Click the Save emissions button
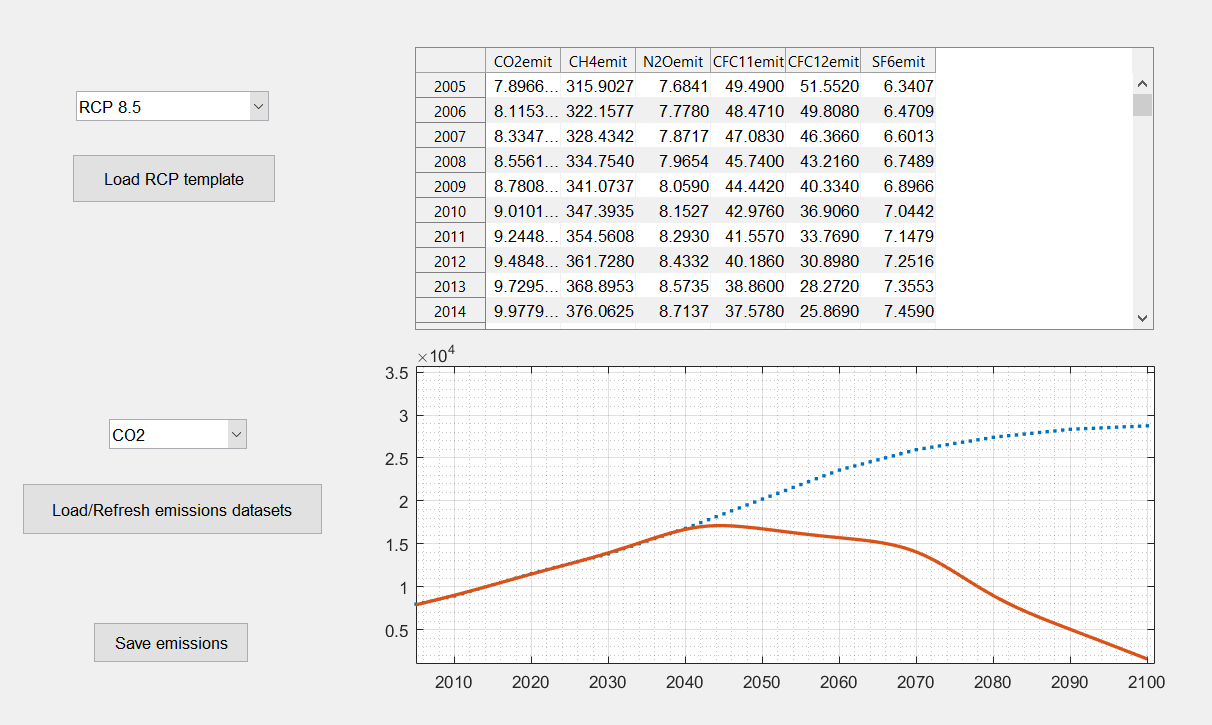Image resolution: width=1212 pixels, height=725 pixels. 171,643
